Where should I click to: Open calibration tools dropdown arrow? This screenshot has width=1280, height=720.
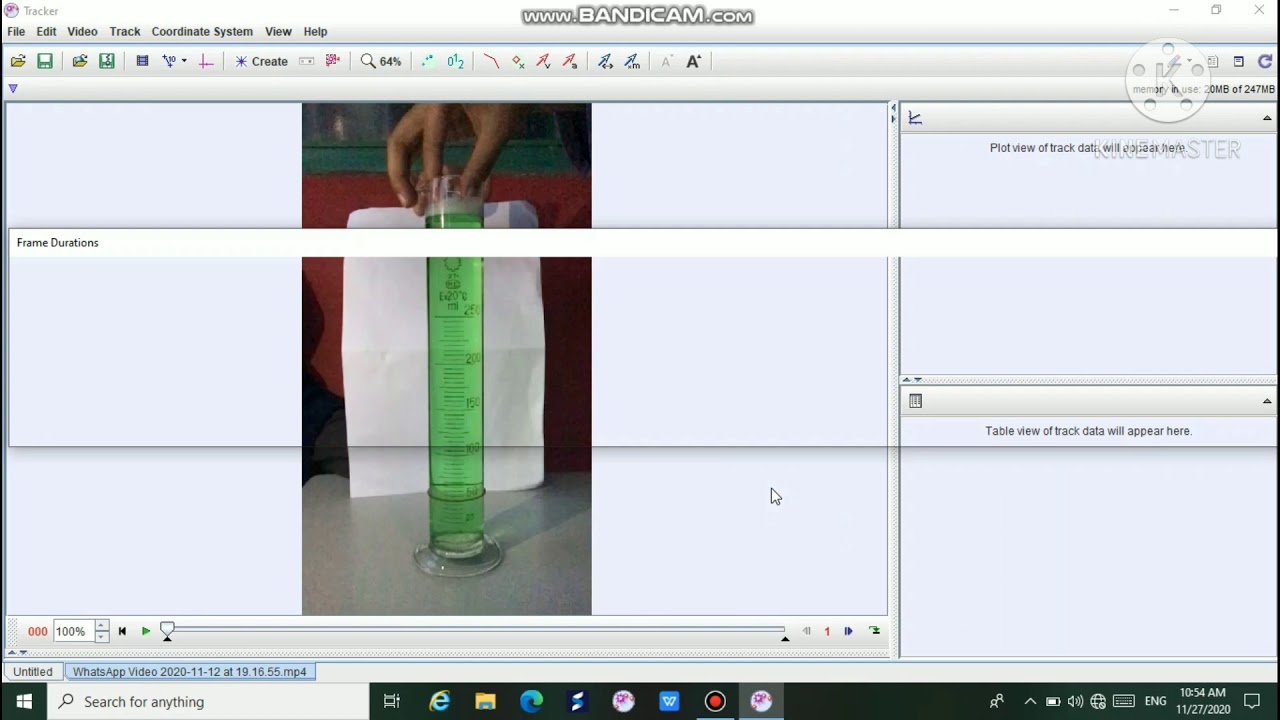pyautogui.click(x=184, y=61)
